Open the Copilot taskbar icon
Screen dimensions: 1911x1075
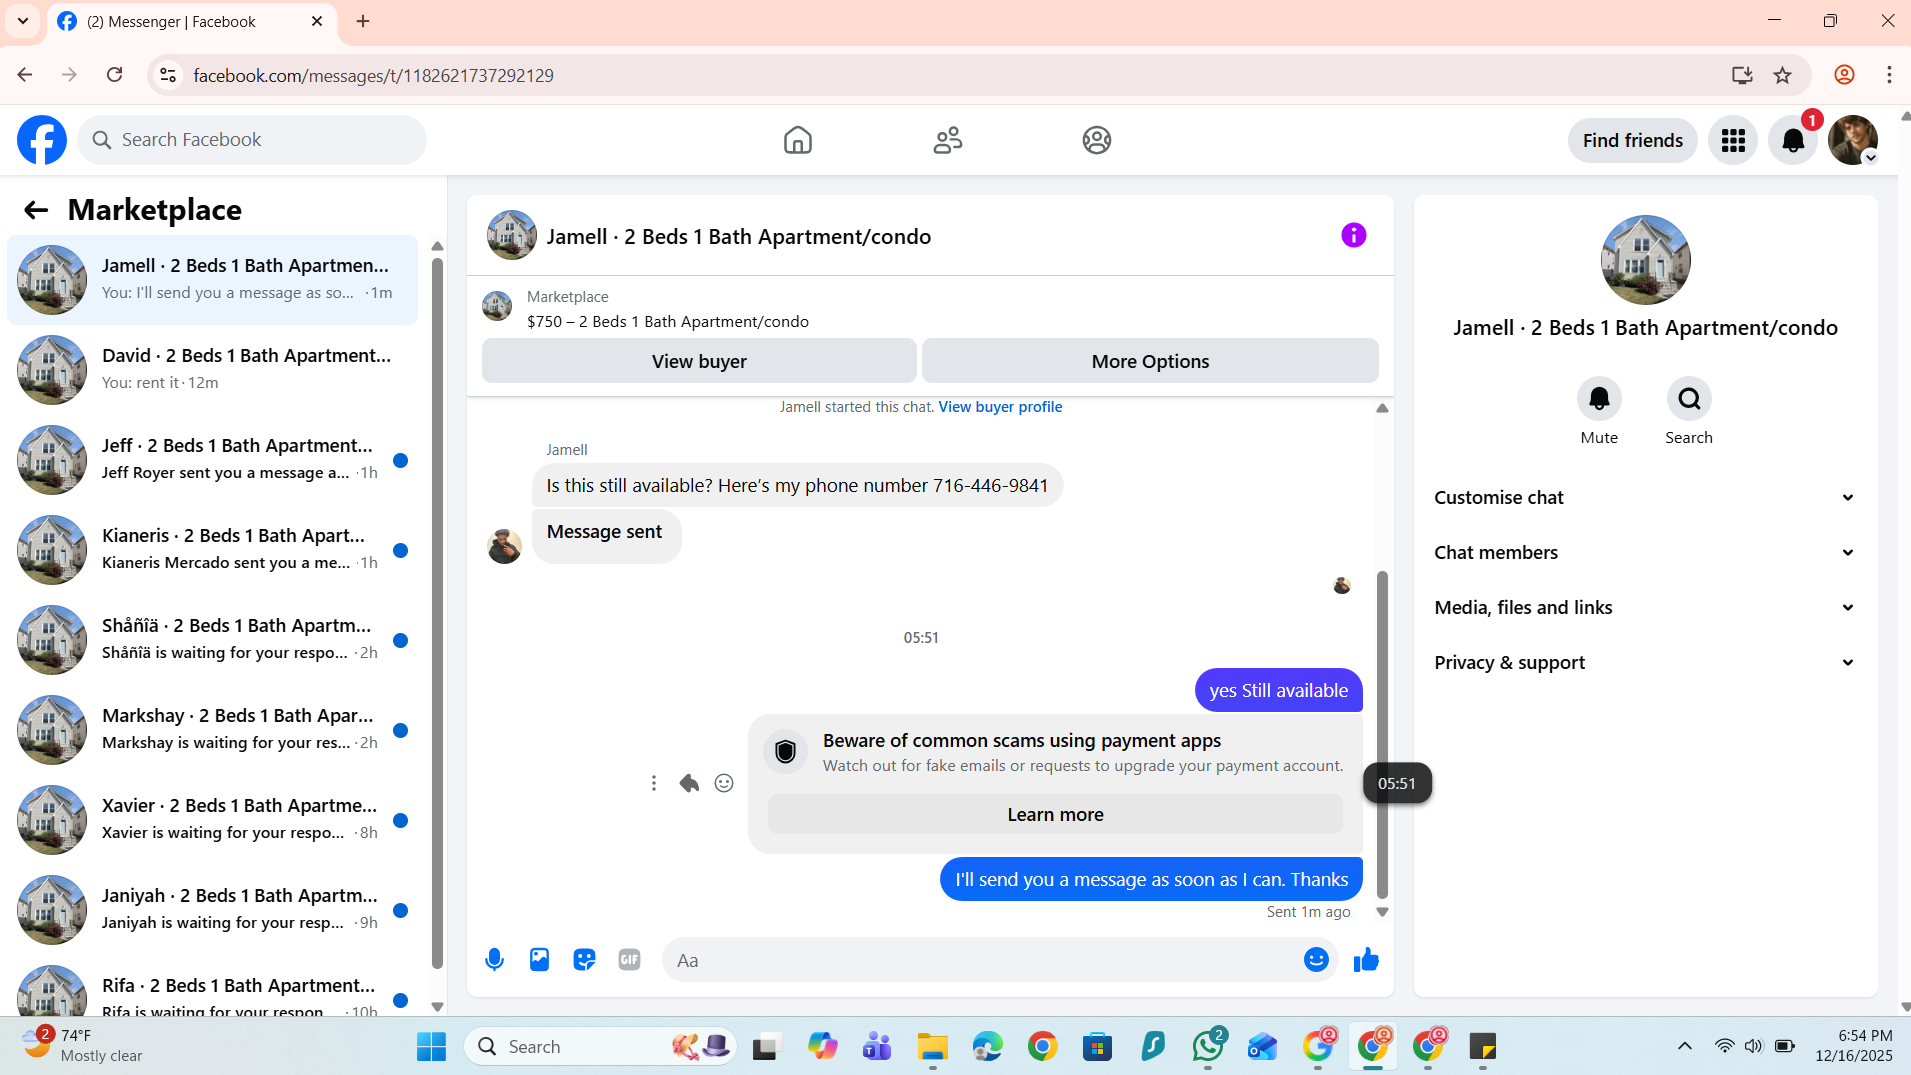822,1046
